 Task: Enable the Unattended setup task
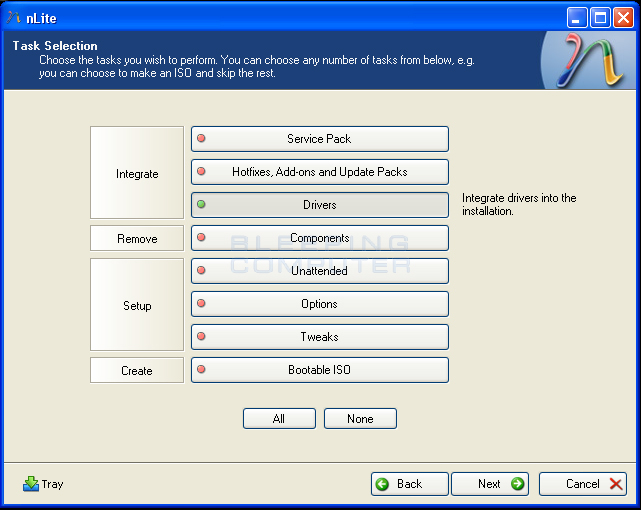point(320,271)
